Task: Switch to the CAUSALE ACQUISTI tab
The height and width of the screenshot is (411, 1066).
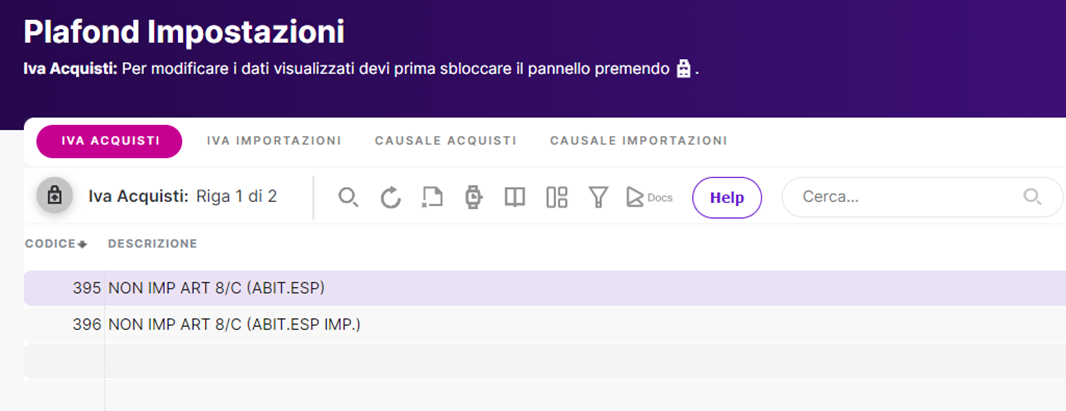Action: click(445, 141)
